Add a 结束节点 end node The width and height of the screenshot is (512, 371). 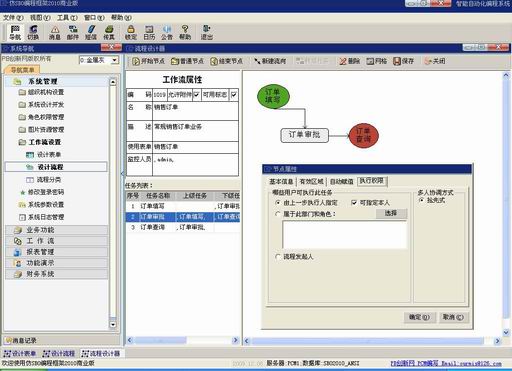coord(227,61)
